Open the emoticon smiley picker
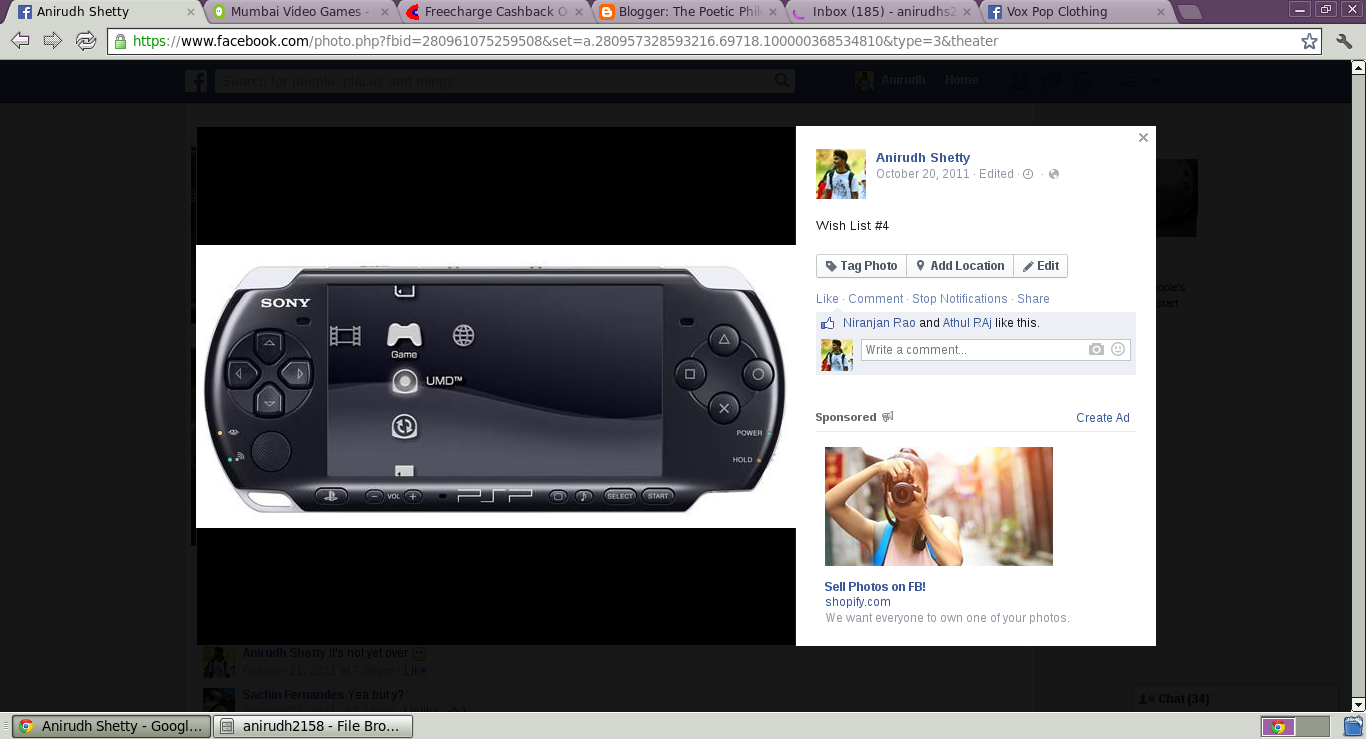Screen dimensions: 1366x739 pos(1118,350)
